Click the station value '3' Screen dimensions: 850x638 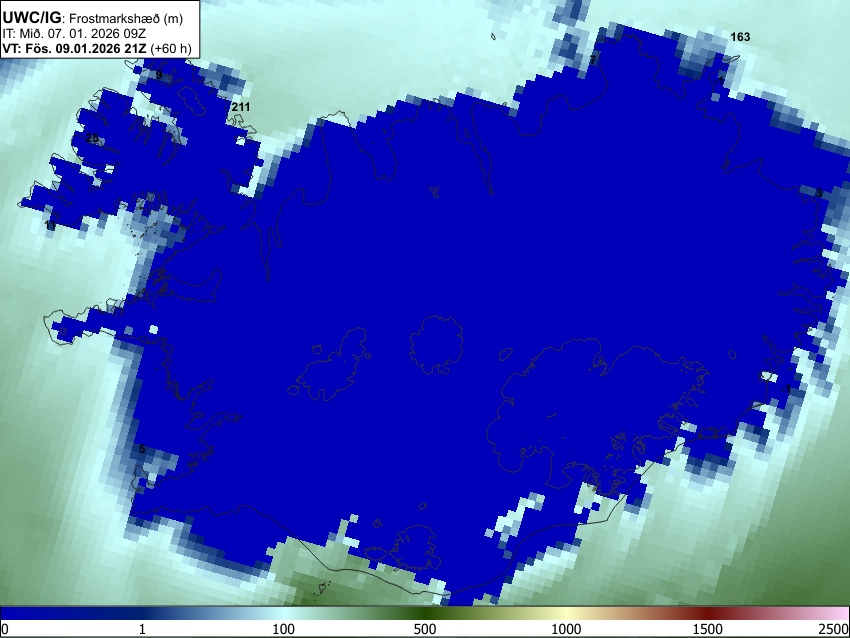pos(819,193)
